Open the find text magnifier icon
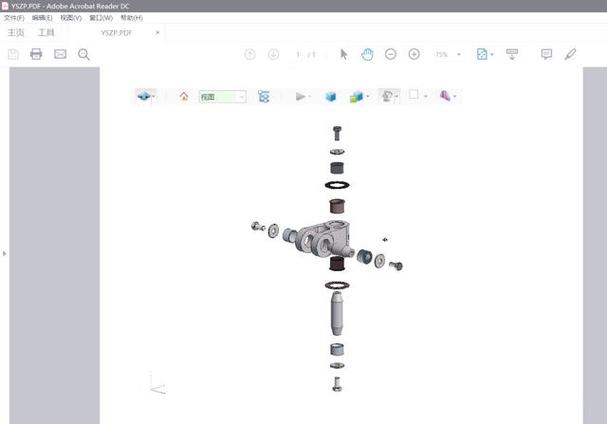 [x=84, y=54]
